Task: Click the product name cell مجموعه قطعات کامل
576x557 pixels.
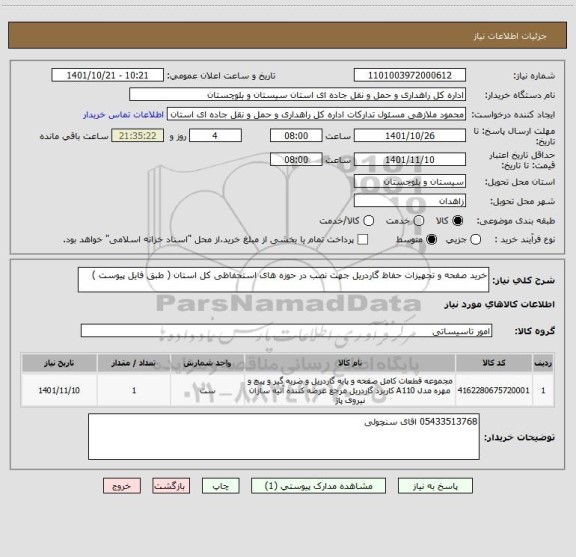Action: pyautogui.click(x=350, y=390)
